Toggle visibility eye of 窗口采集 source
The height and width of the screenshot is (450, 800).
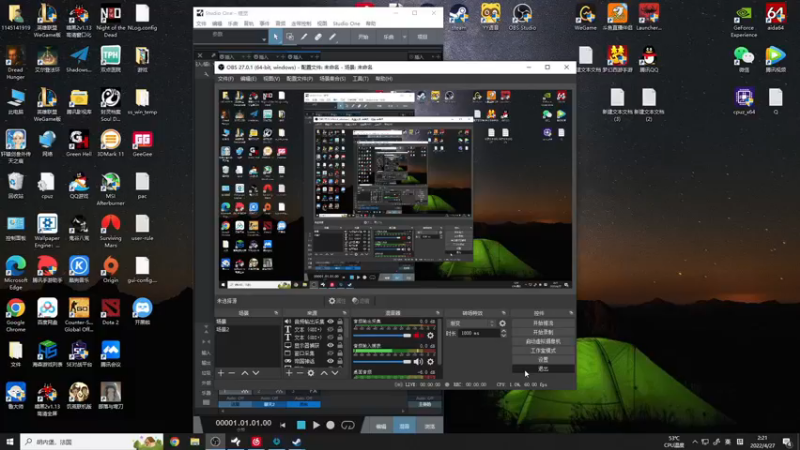point(331,353)
